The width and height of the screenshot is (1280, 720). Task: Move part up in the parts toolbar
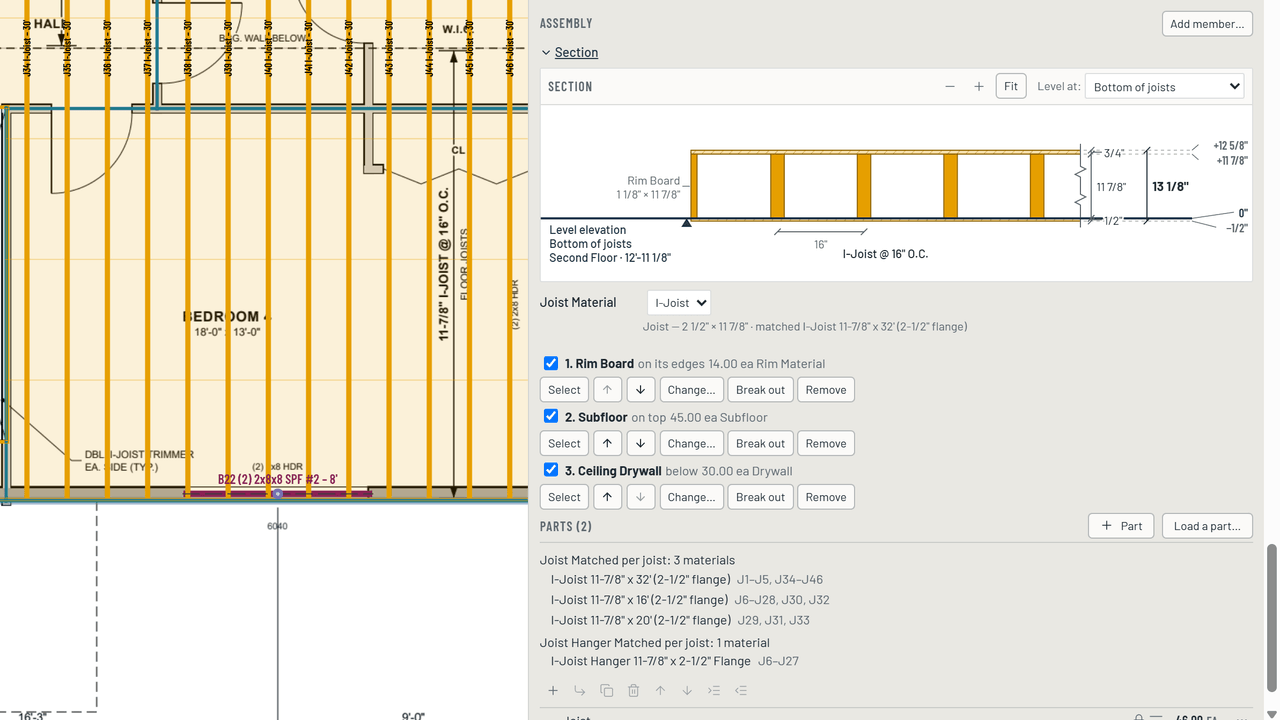point(660,690)
